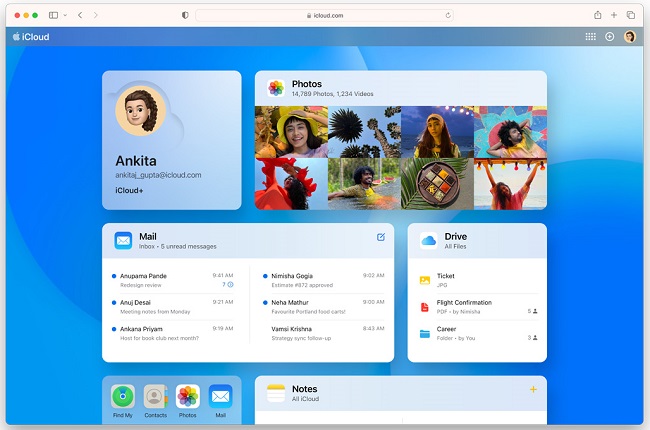This screenshot has width=650, height=430.
Task: Click the Ticket image file icon
Action: pyautogui.click(x=425, y=281)
